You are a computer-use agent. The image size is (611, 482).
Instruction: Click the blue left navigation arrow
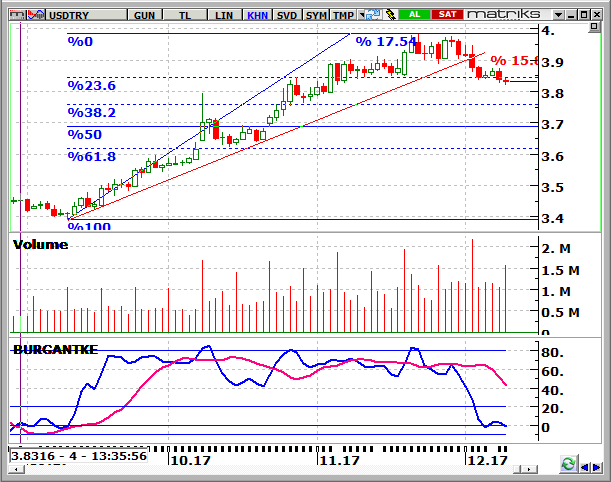click(x=584, y=467)
